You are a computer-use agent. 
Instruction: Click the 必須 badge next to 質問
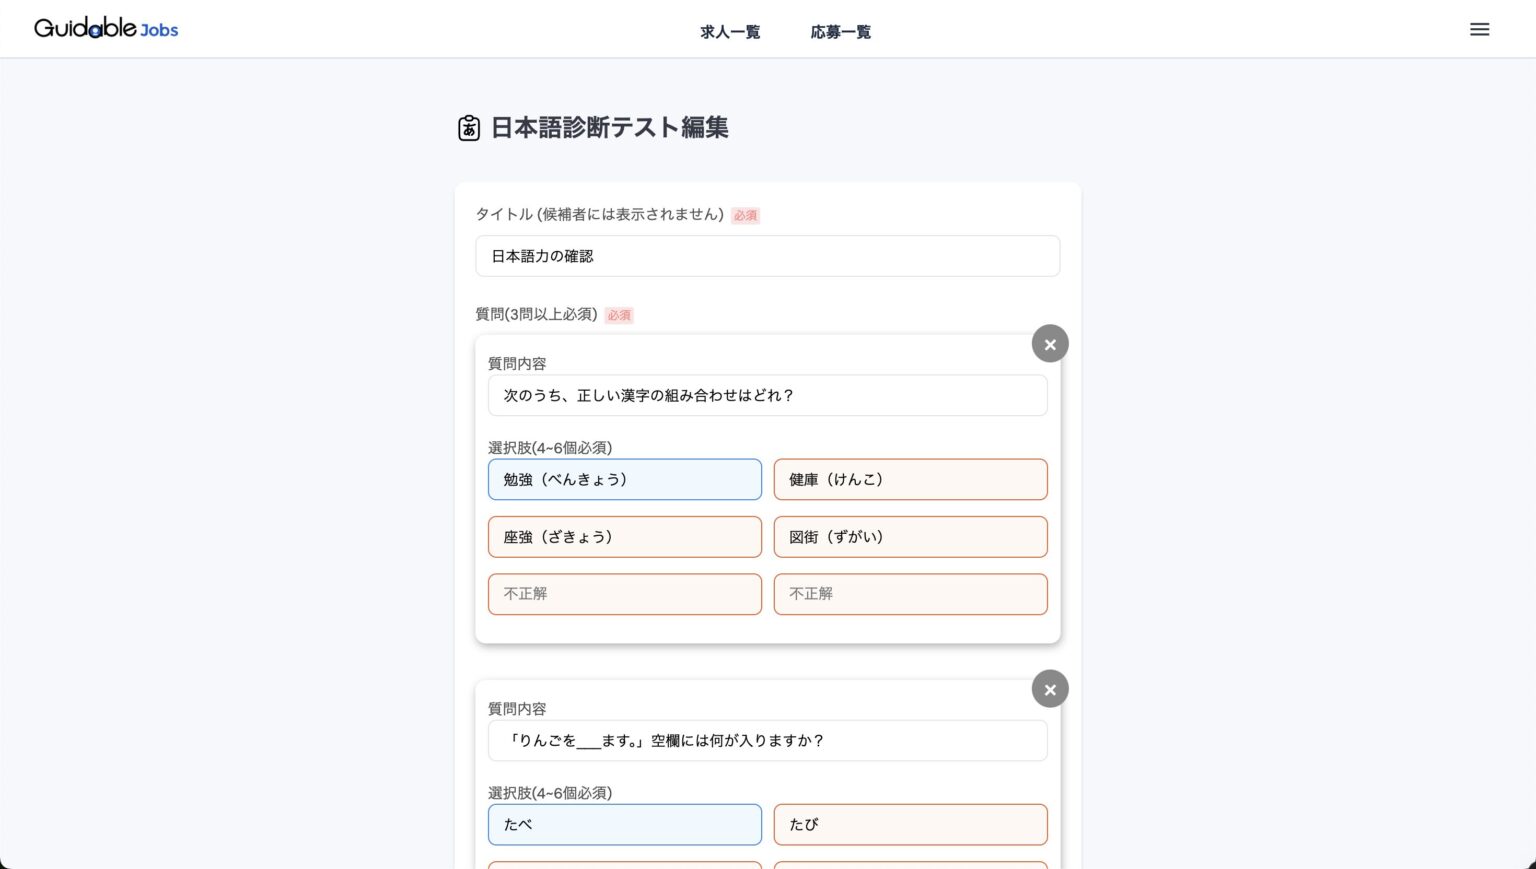[x=619, y=315]
